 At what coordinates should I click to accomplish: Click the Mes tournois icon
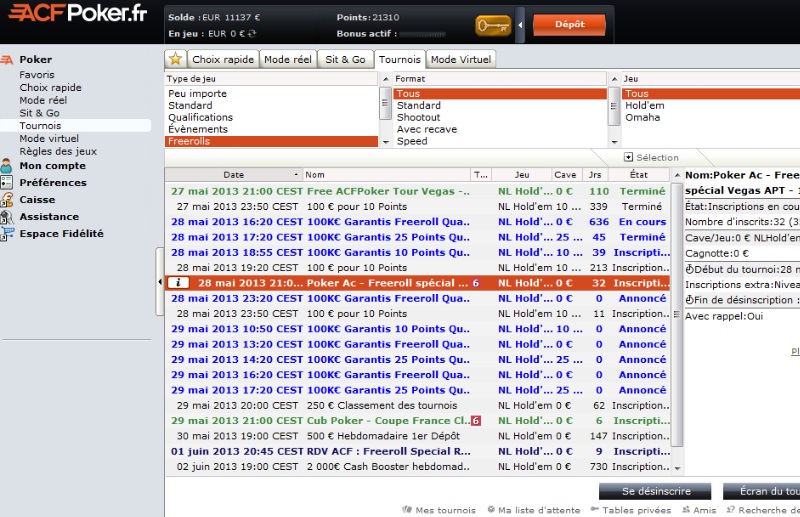[x=407, y=509]
